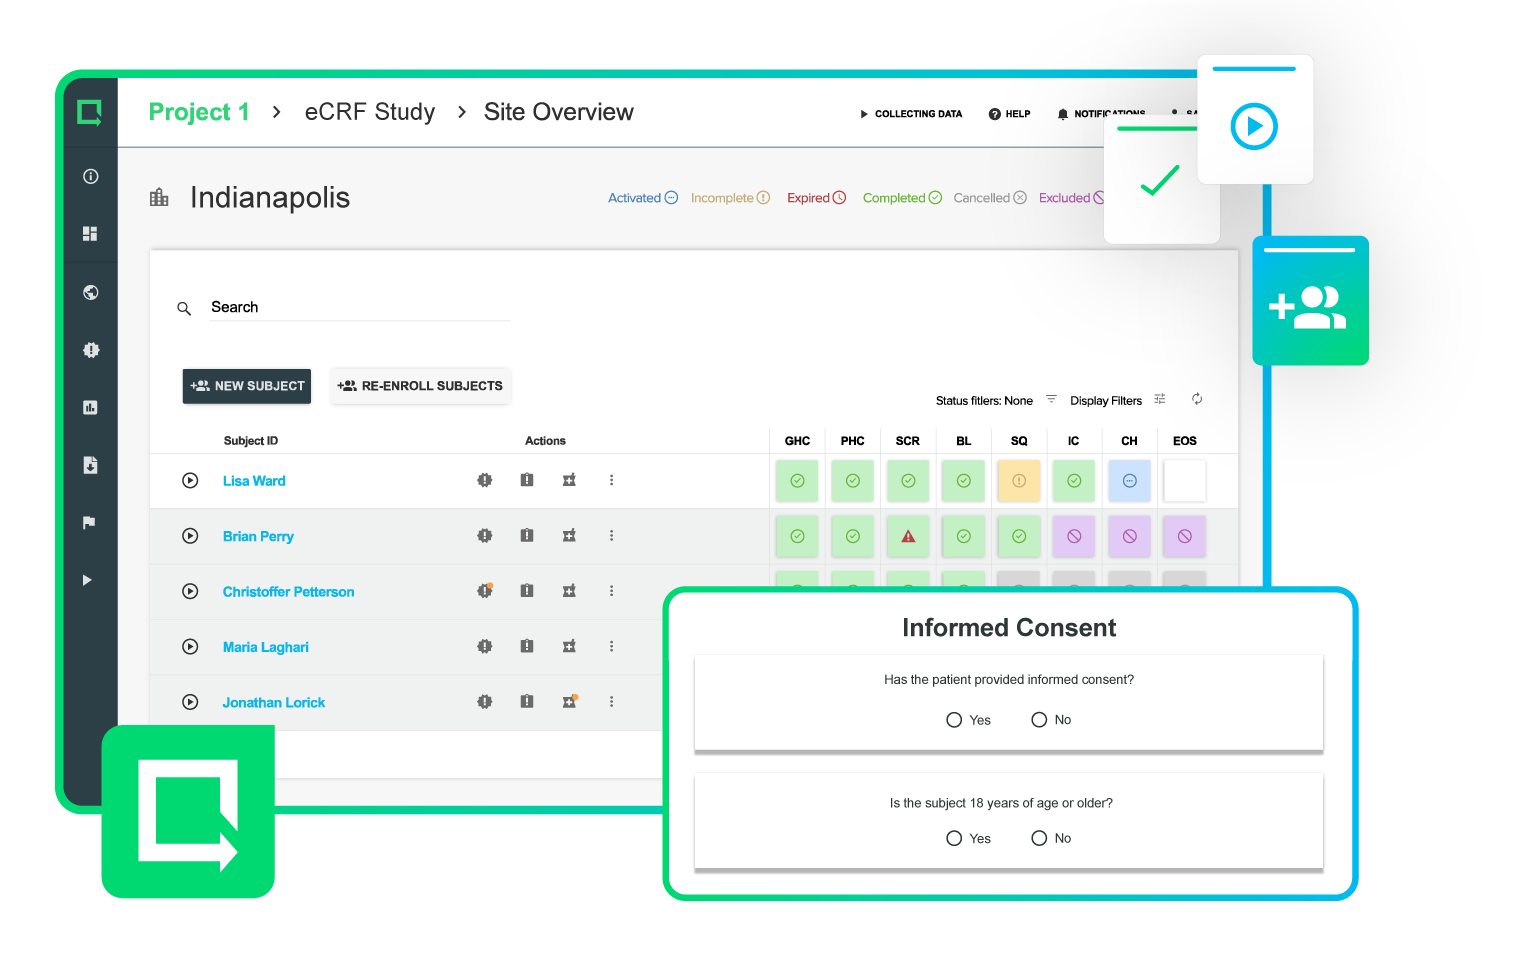Click the adverse event icon for Lisa Ward

coord(484,480)
